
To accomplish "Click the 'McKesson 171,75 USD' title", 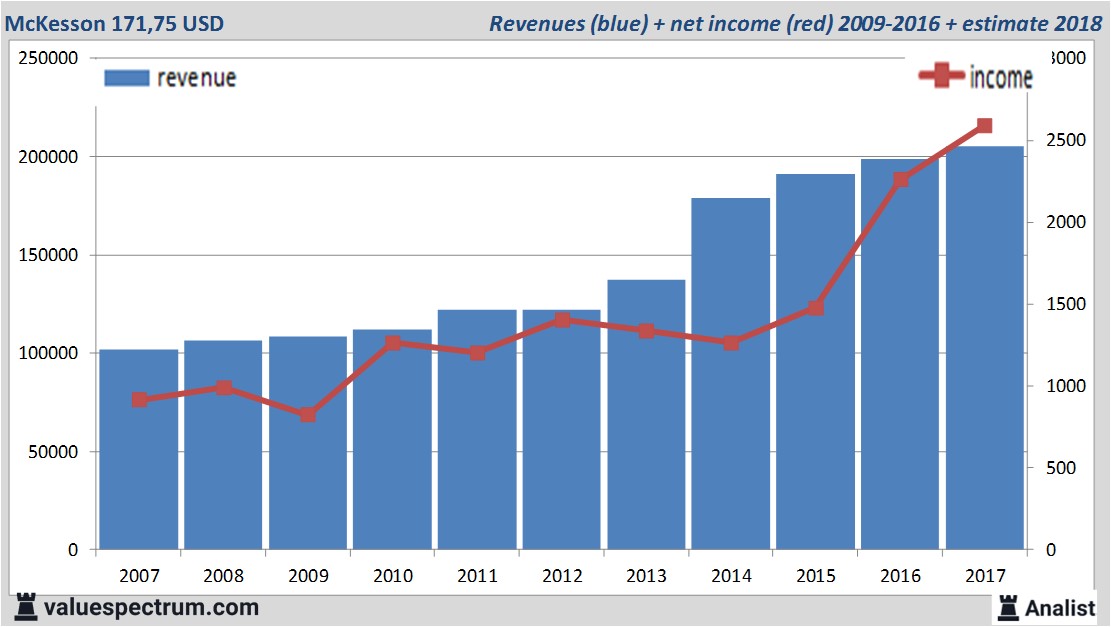I will [114, 23].
